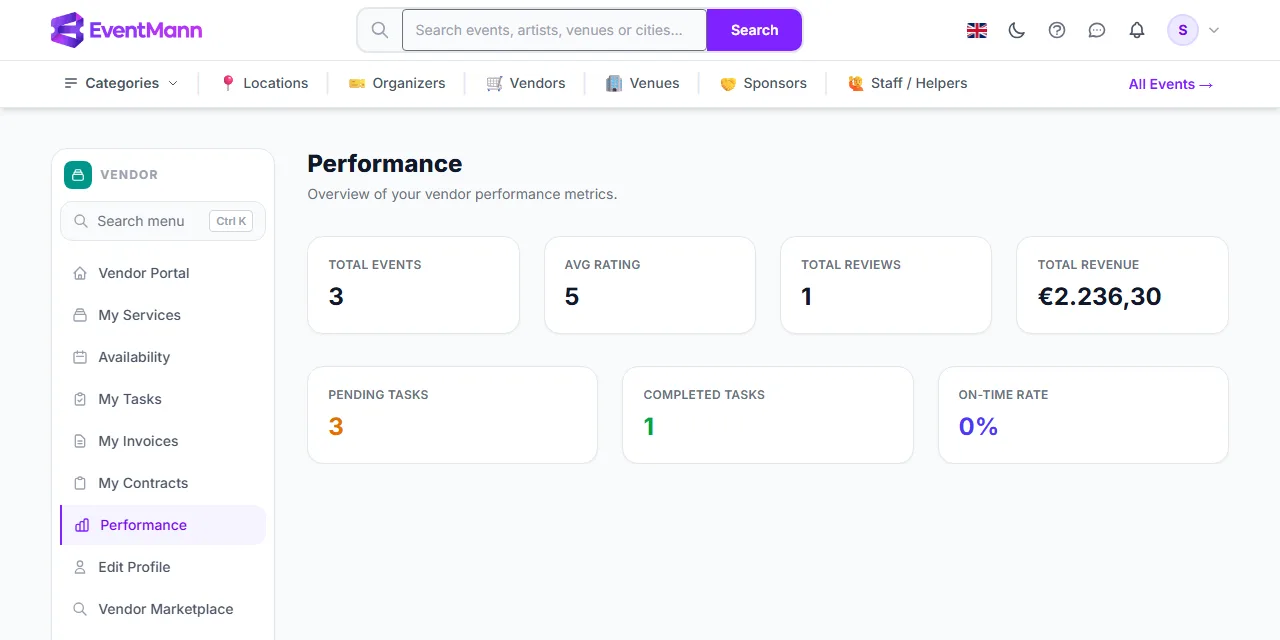Click the icon beside My Contracts
The image size is (1280, 640).
pyautogui.click(x=80, y=483)
